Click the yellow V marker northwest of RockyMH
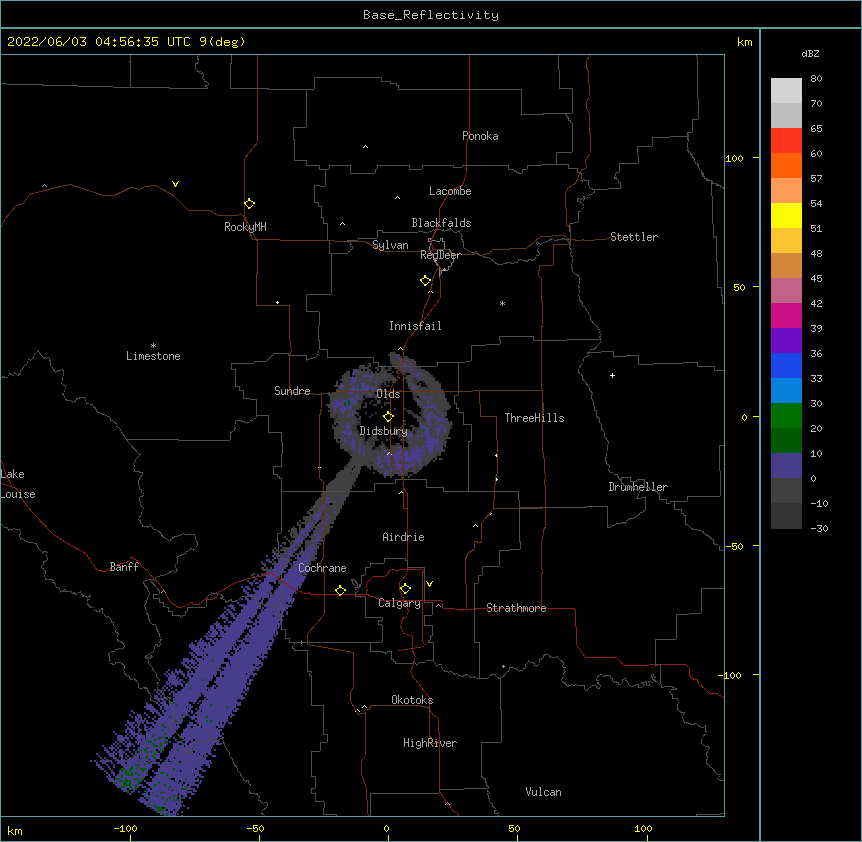Image resolution: width=862 pixels, height=842 pixels. tap(175, 184)
